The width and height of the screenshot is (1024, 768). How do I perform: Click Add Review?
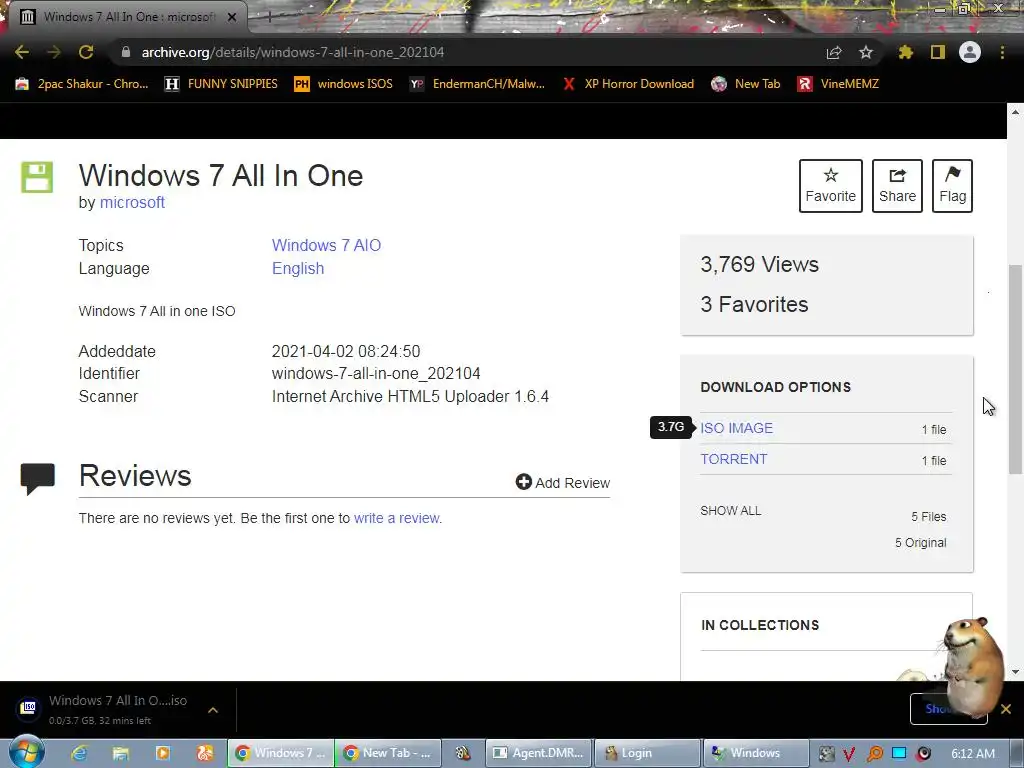563,483
